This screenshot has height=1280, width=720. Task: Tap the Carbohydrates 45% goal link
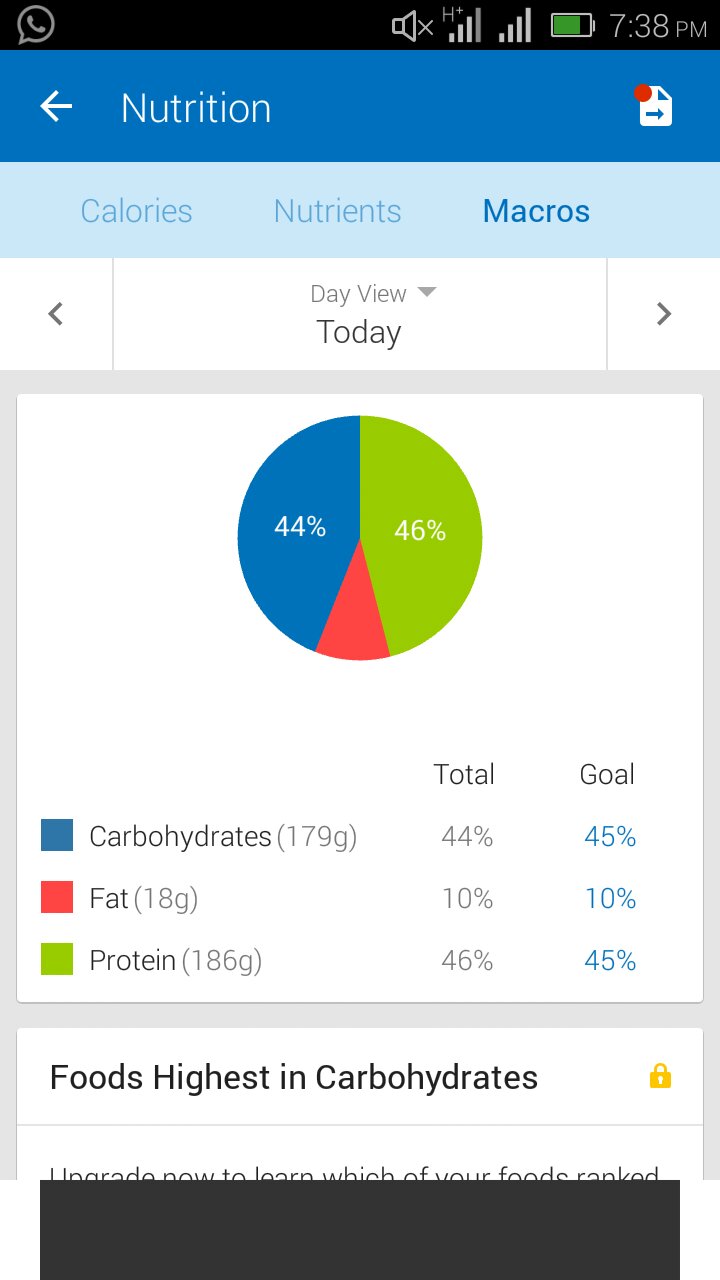click(610, 836)
